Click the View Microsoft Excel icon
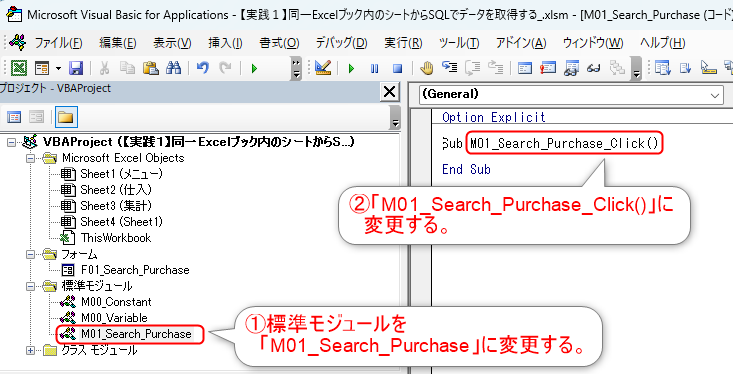The image size is (733, 374). click(x=19, y=69)
